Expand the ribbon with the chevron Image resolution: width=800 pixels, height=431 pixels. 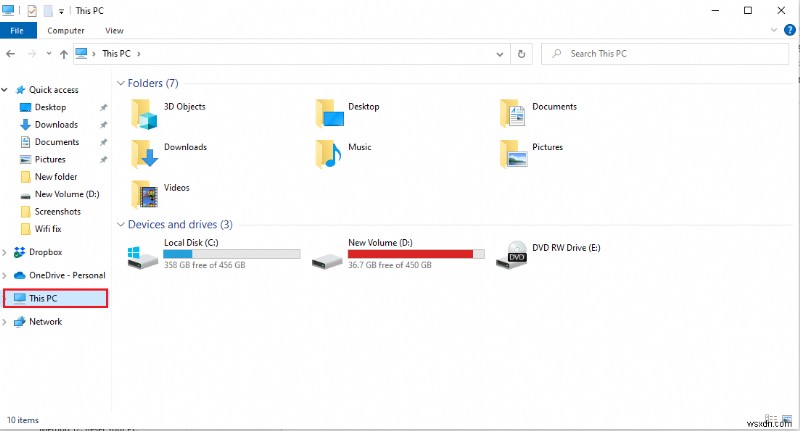point(773,30)
